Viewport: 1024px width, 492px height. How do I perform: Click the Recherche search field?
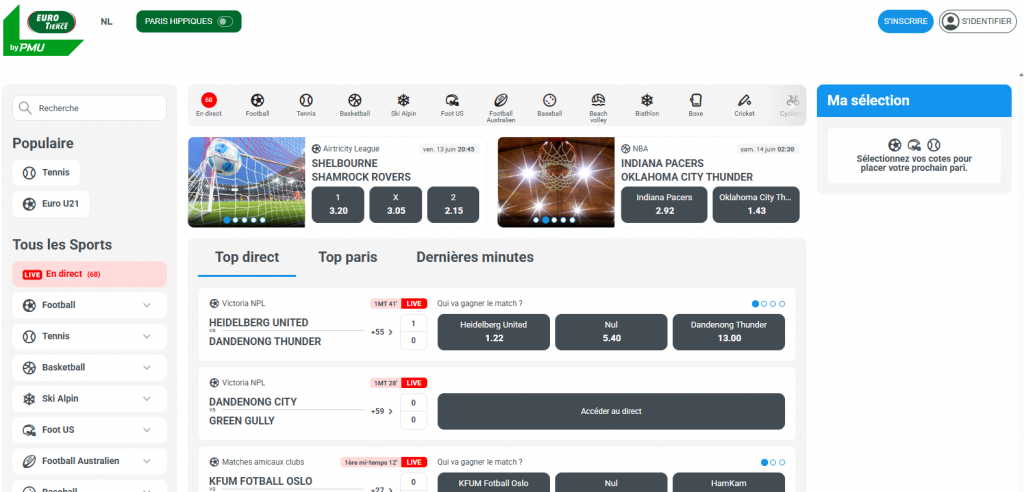(x=90, y=108)
